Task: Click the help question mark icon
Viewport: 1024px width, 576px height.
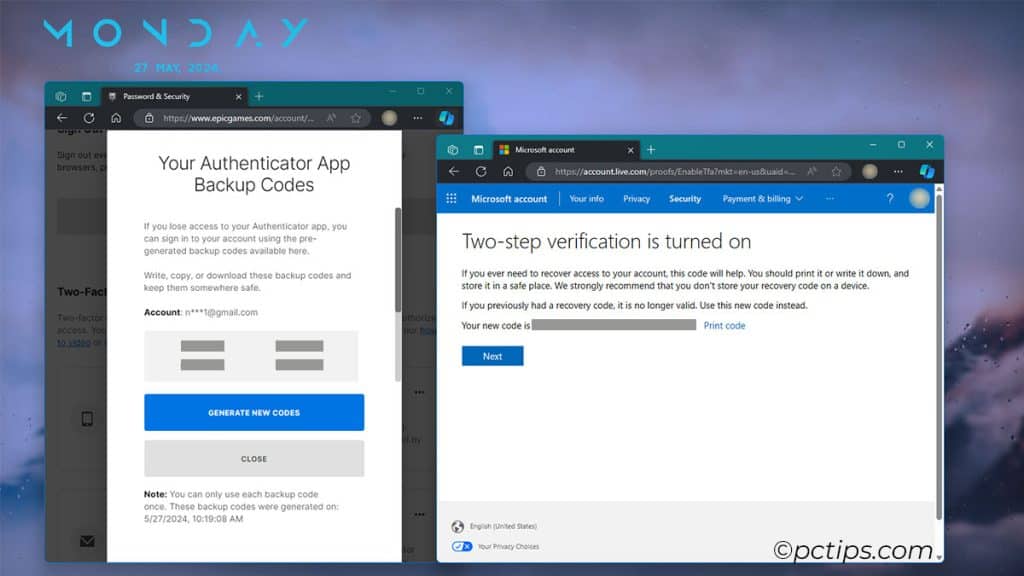Action: point(889,198)
